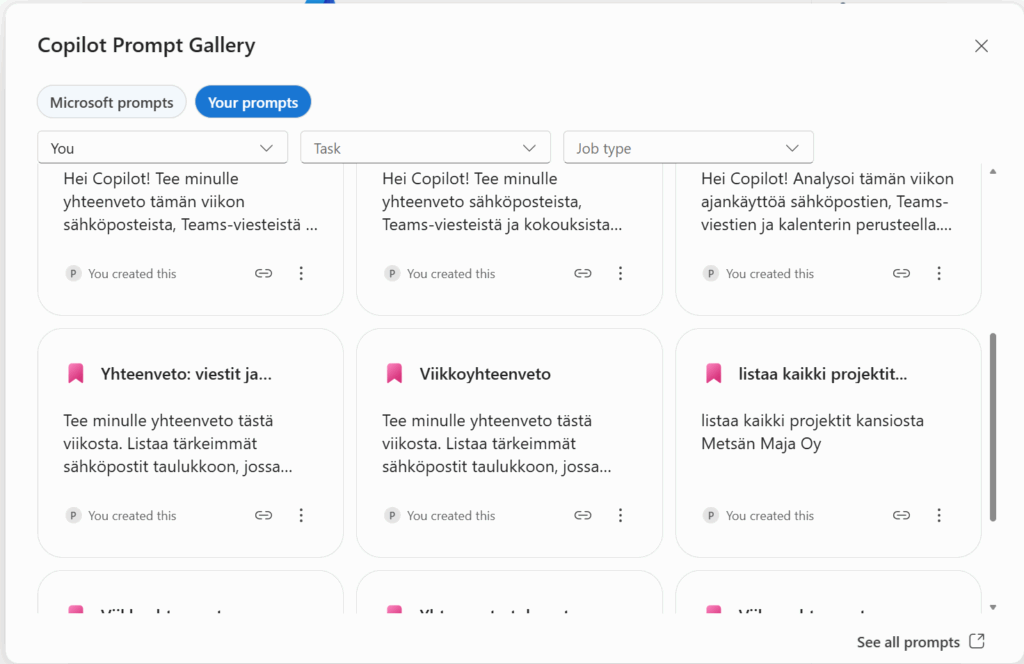
Task: Click the P avatar on the 'Analysoi tämän viikon' card
Action: (x=711, y=273)
